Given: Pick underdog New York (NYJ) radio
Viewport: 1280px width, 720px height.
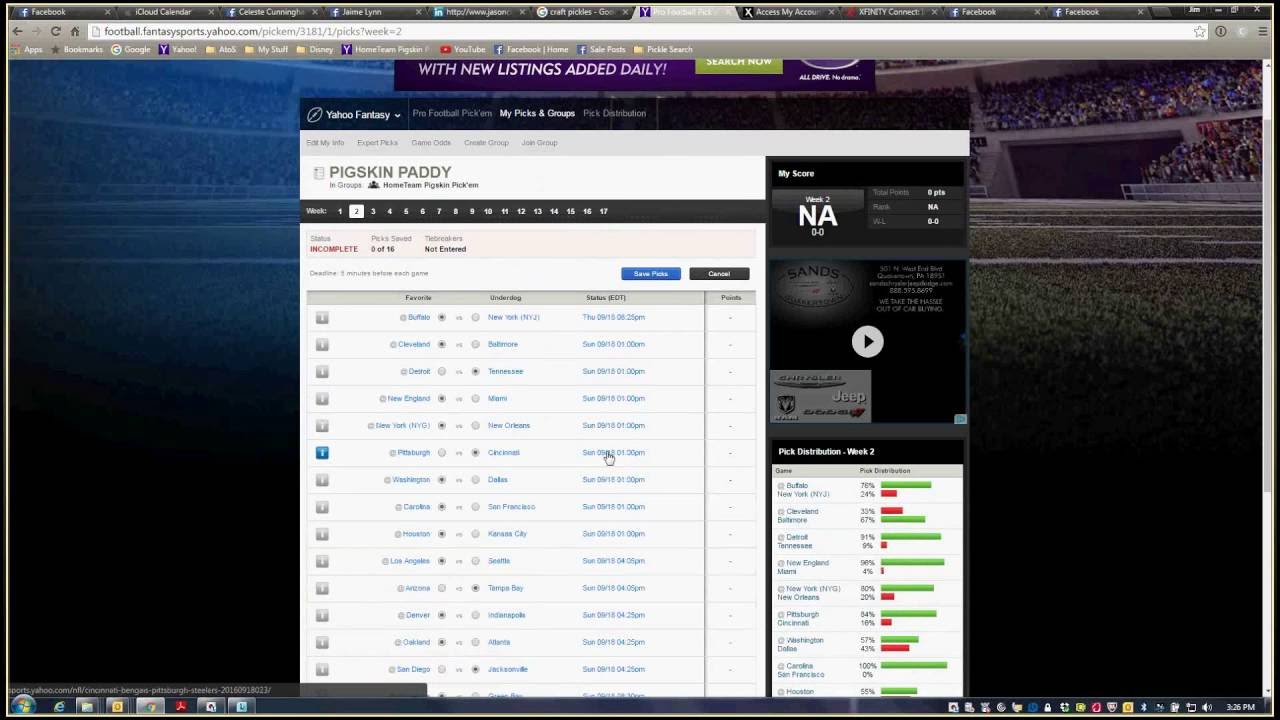Looking at the screenshot, I should pos(475,317).
